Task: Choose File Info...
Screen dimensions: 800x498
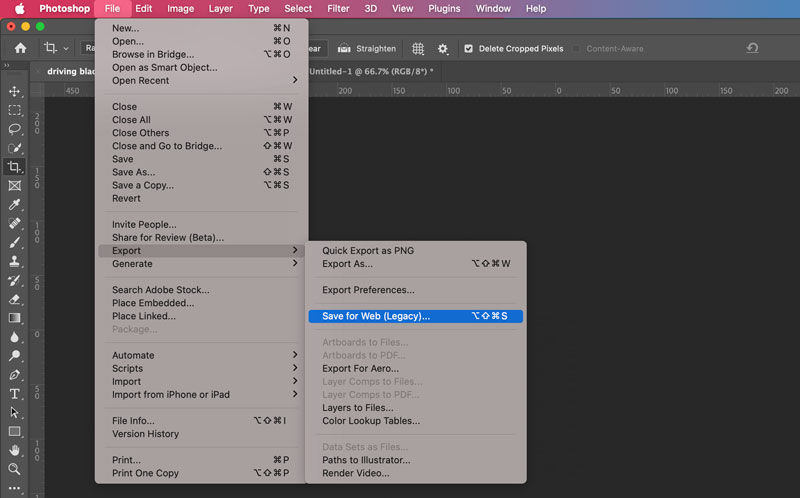Action: pyautogui.click(x=202, y=420)
